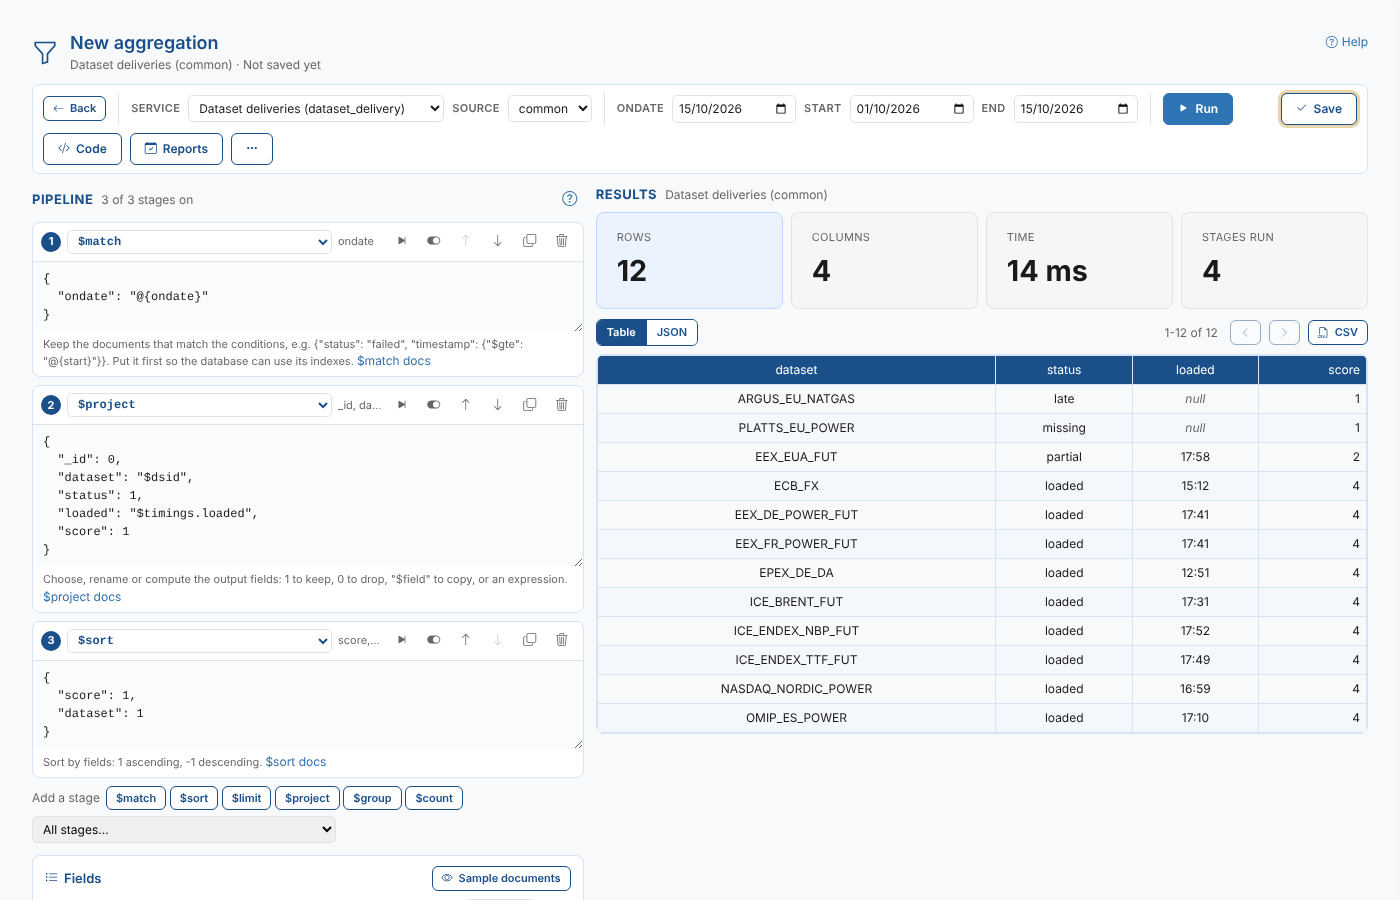Toggle the $project stage on or off
This screenshot has width=1400, height=900.
pyautogui.click(x=434, y=405)
